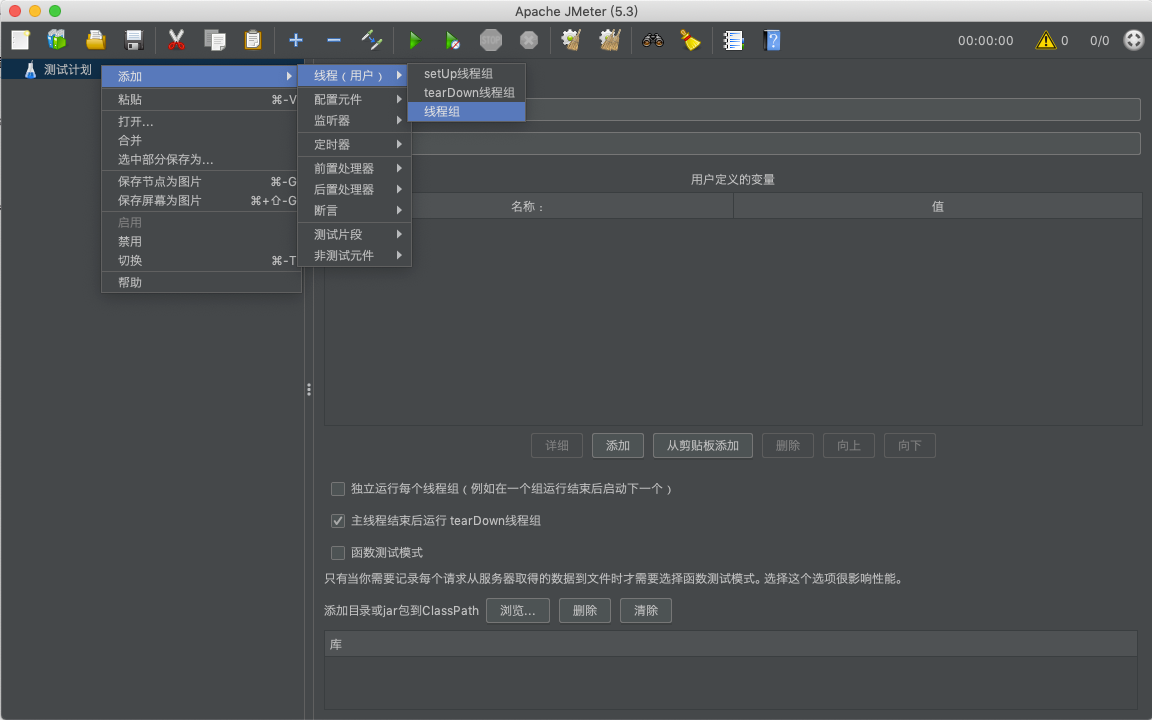This screenshot has height=720, width=1152.
Task: Start the test with green play icon
Action: point(415,40)
